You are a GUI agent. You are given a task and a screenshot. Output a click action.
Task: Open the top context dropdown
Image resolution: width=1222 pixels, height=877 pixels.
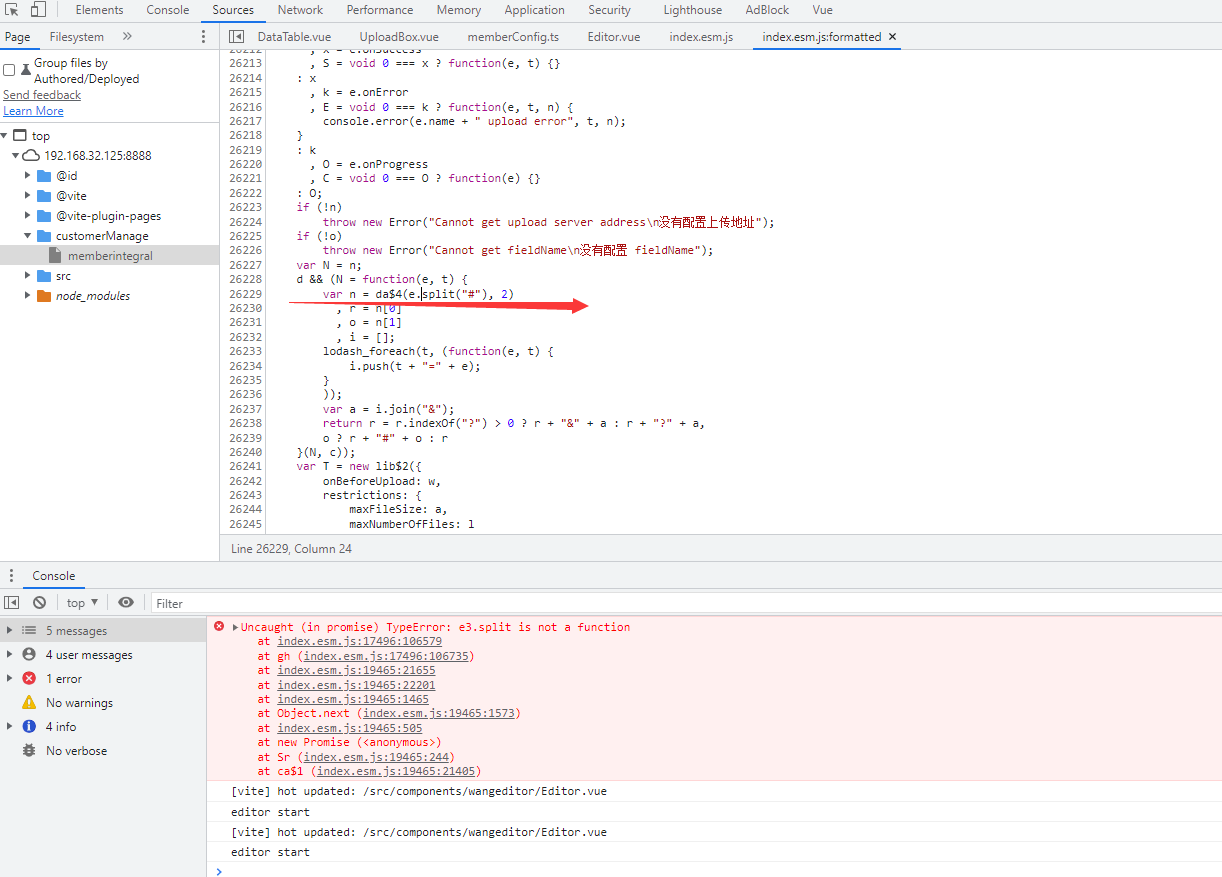[82, 603]
